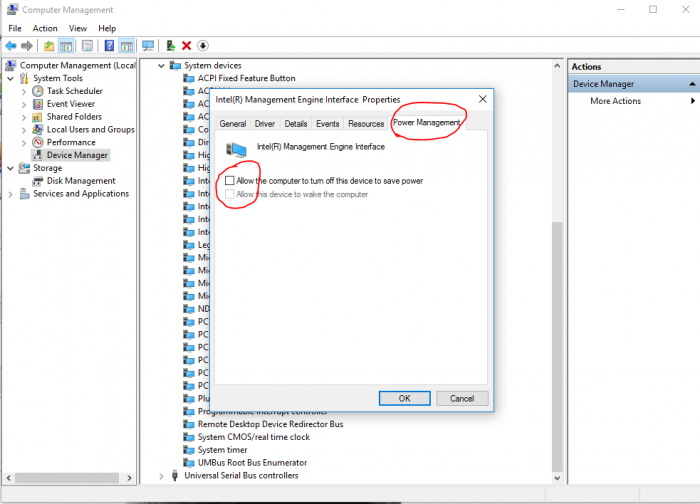Viewport: 700px width, 504px height.
Task: Click the device list scroll-up arrow
Action: point(557,66)
